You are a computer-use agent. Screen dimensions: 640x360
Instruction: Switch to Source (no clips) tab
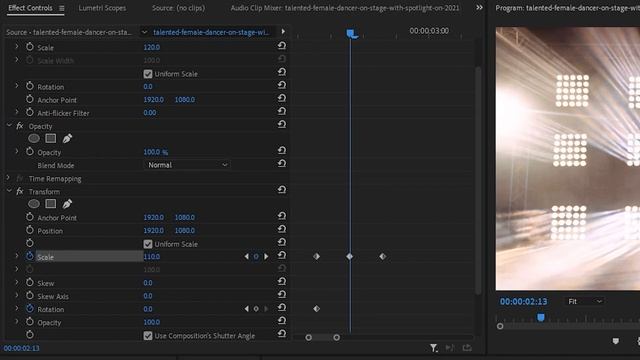pos(178,8)
